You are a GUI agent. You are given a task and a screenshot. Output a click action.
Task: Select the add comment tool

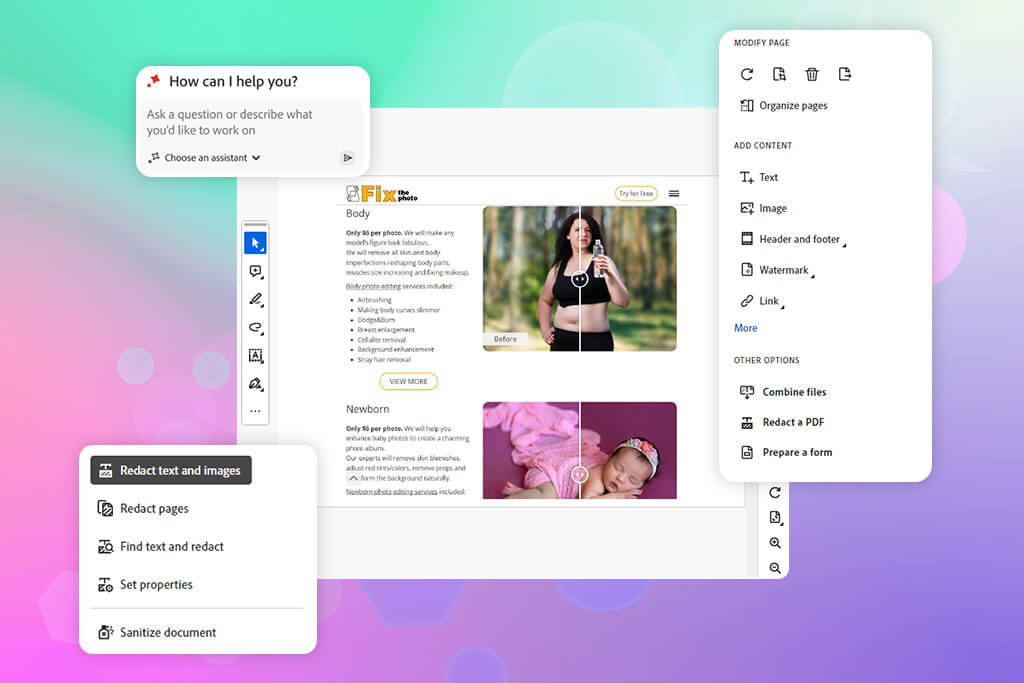pos(255,271)
